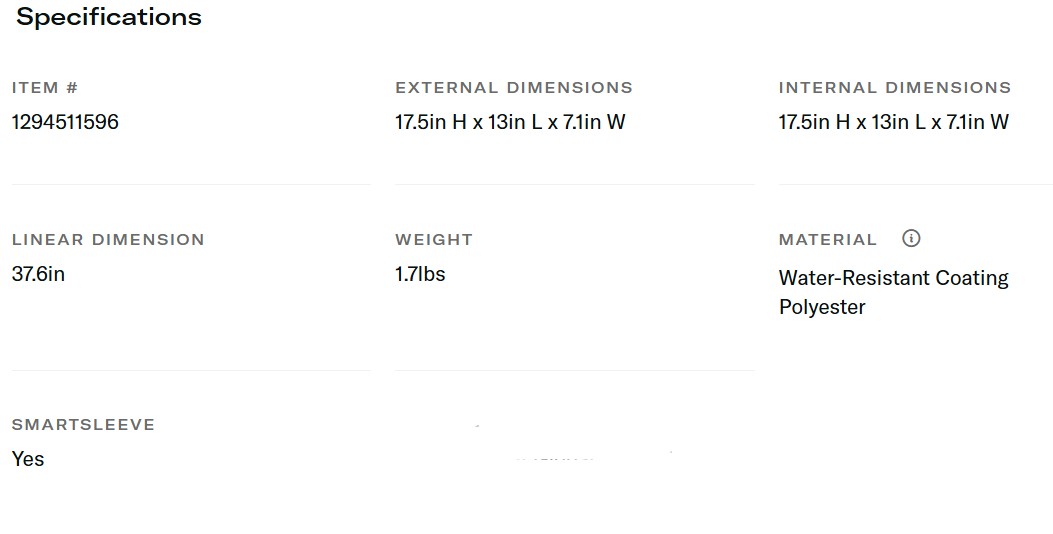This screenshot has width=1053, height=534.
Task: Click the divider line below the item number
Action: 190,184
